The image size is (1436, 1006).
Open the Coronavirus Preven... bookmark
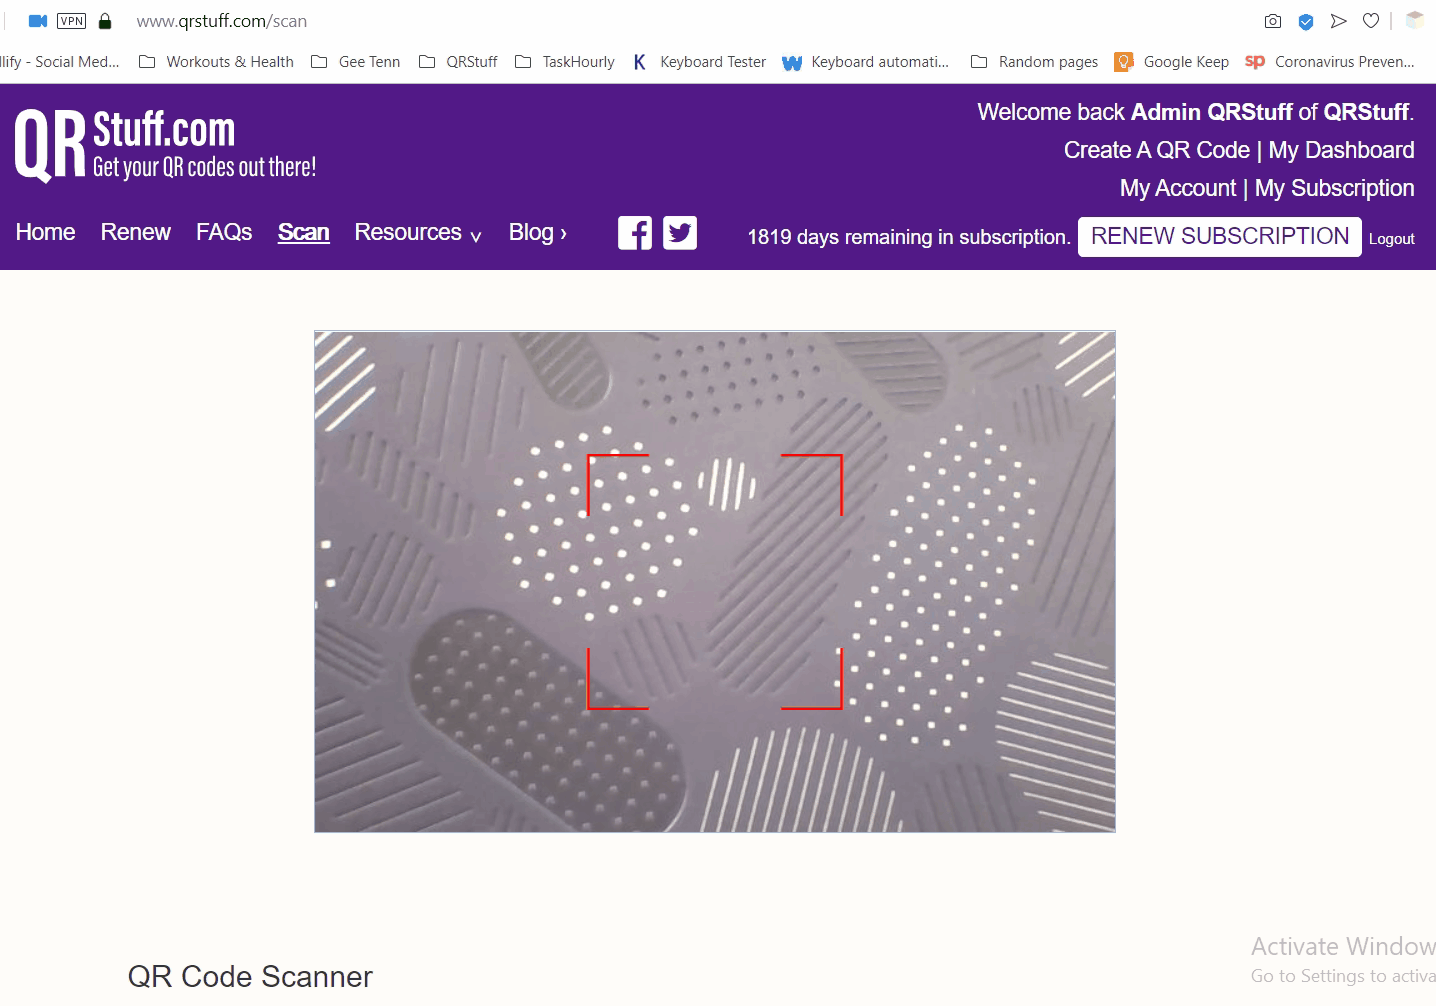point(1330,62)
